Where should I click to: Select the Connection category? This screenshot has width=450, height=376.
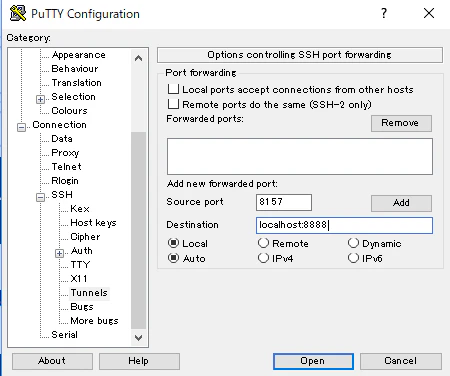point(59,125)
